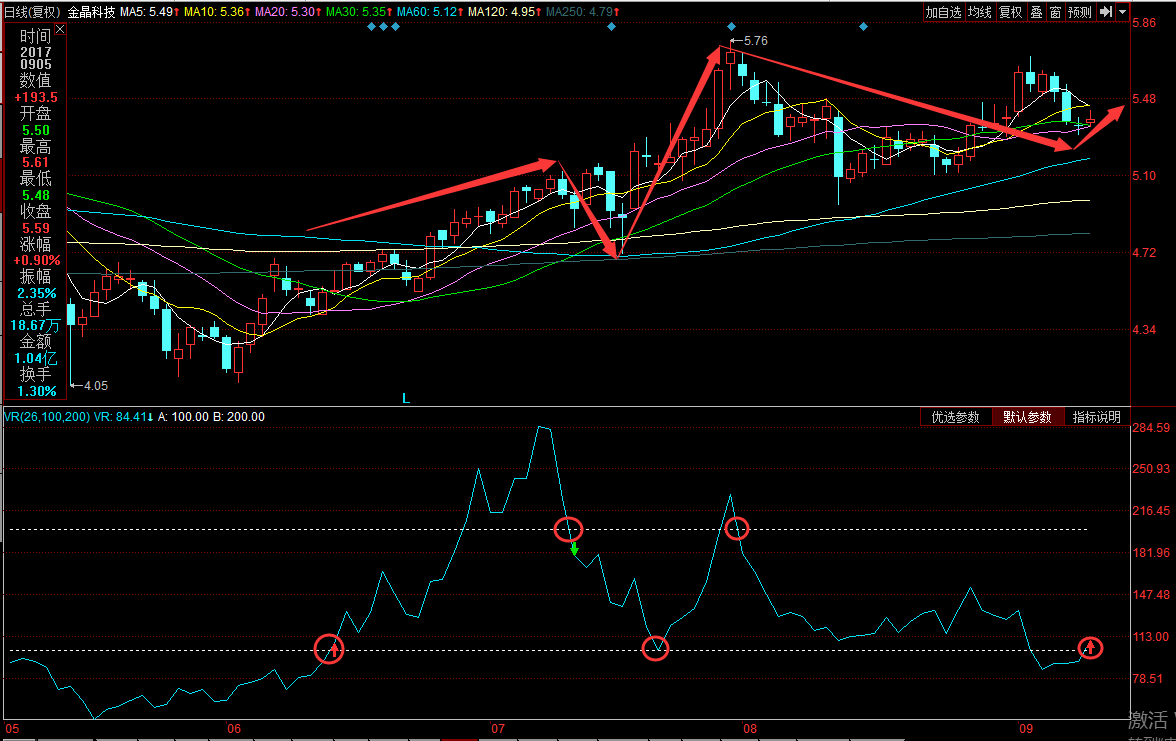Click the 5.76 high price label
The image size is (1176, 741).
tap(755, 41)
